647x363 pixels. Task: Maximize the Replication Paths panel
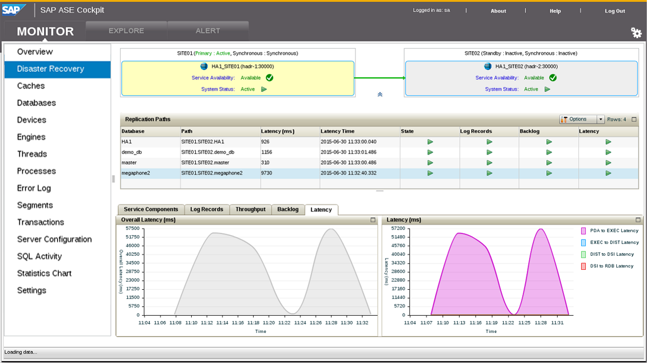pos(634,119)
